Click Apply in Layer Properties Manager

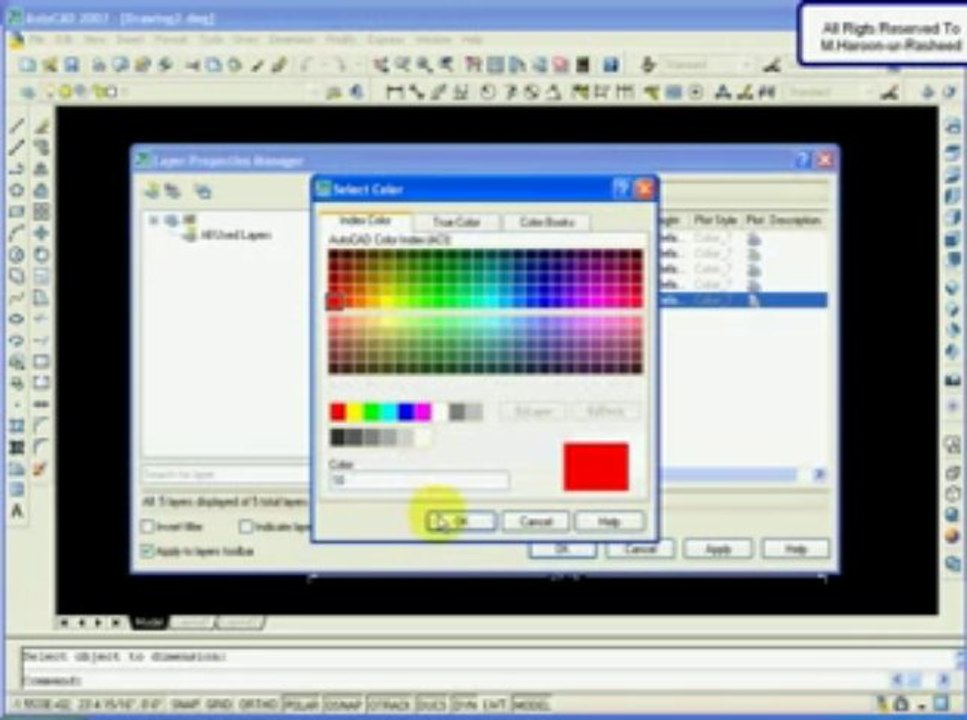tap(718, 548)
